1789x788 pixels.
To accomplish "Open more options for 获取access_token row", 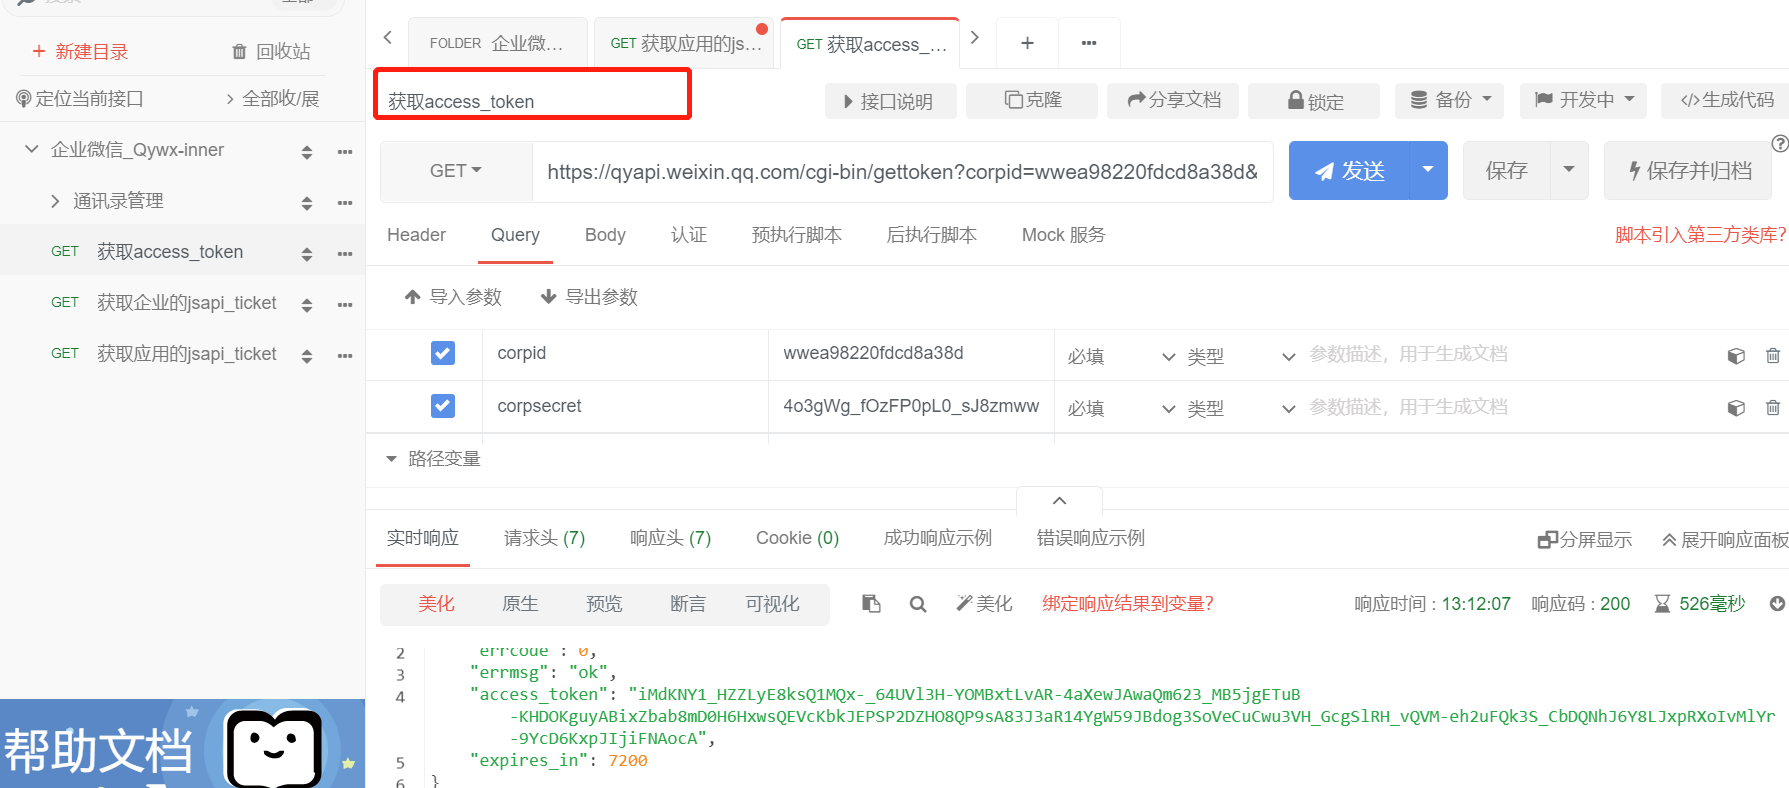I will click(x=345, y=253).
